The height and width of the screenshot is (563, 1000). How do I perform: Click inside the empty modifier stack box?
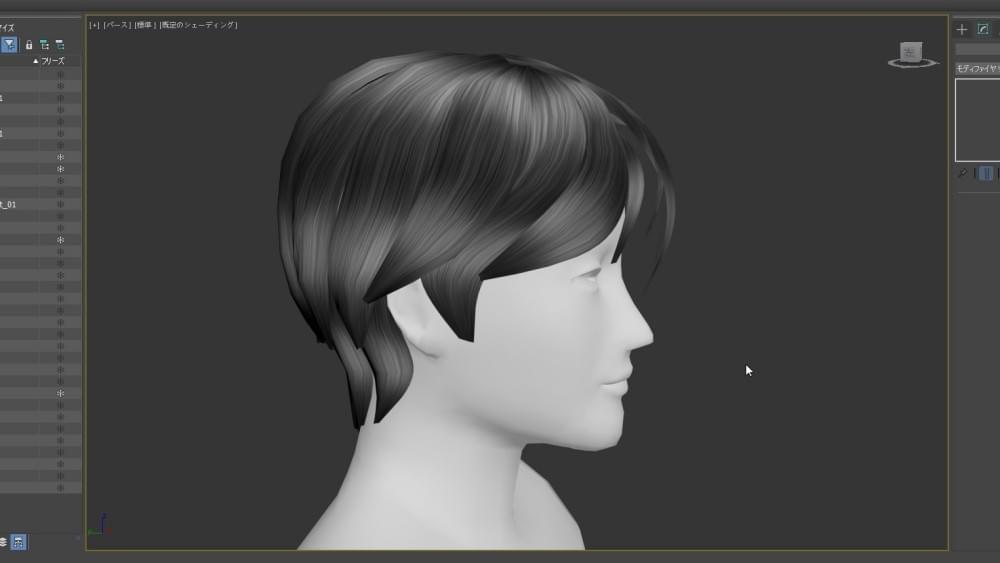pos(978,120)
